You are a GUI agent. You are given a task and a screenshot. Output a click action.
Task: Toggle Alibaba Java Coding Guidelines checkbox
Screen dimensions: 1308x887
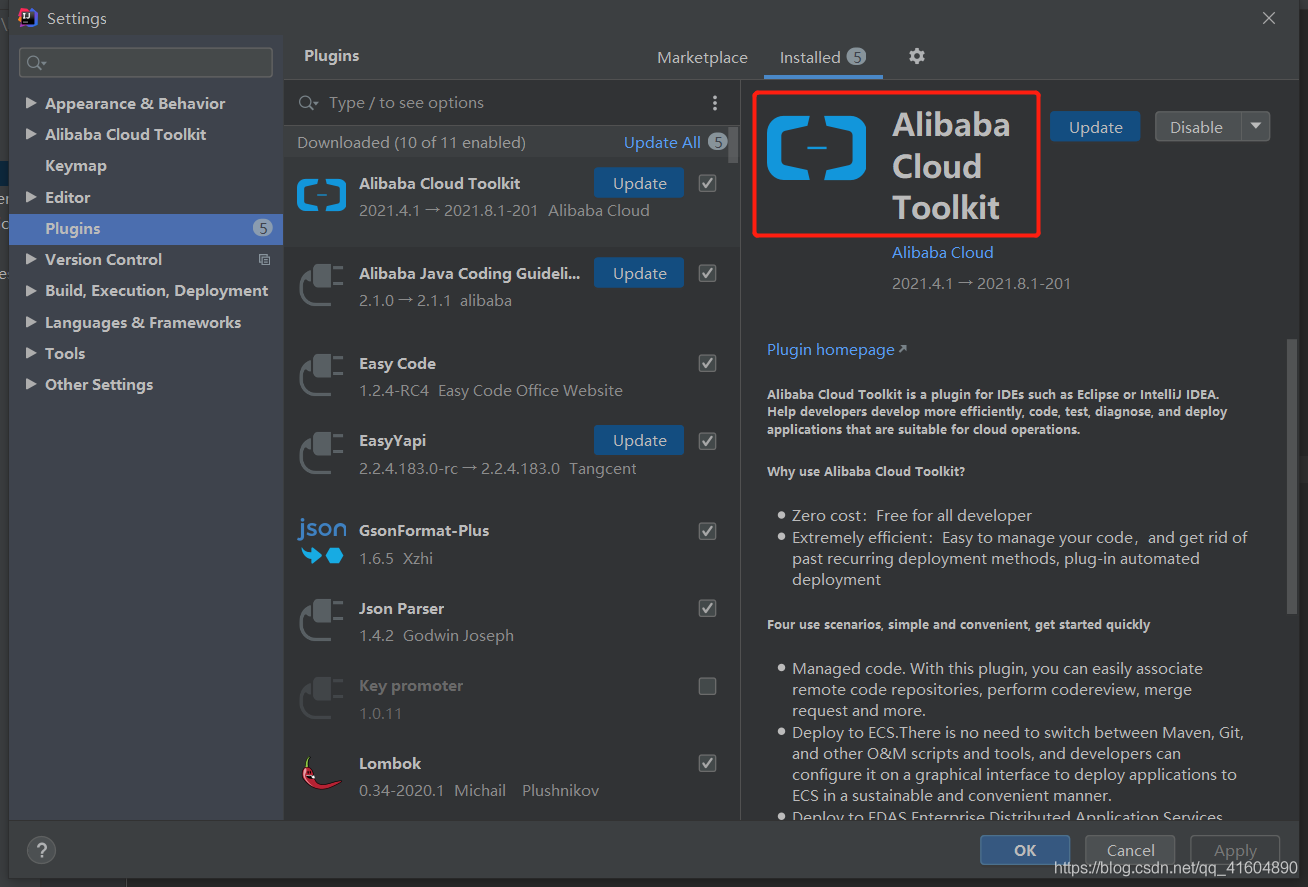click(x=707, y=273)
